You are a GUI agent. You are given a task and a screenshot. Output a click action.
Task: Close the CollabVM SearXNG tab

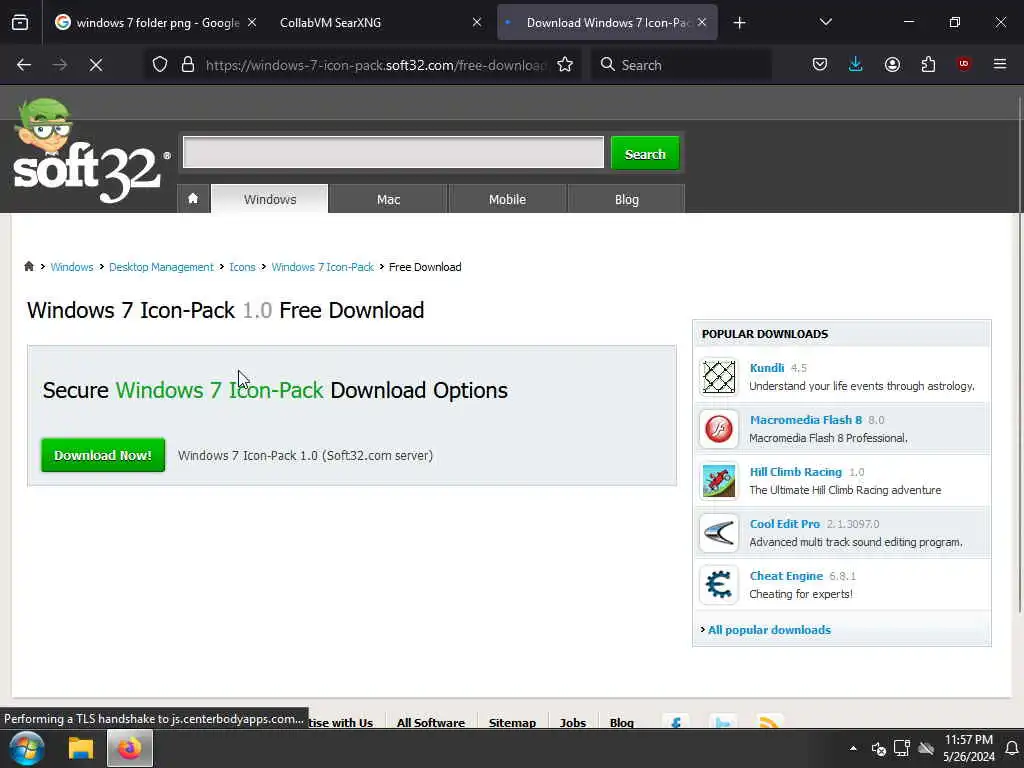[477, 23]
